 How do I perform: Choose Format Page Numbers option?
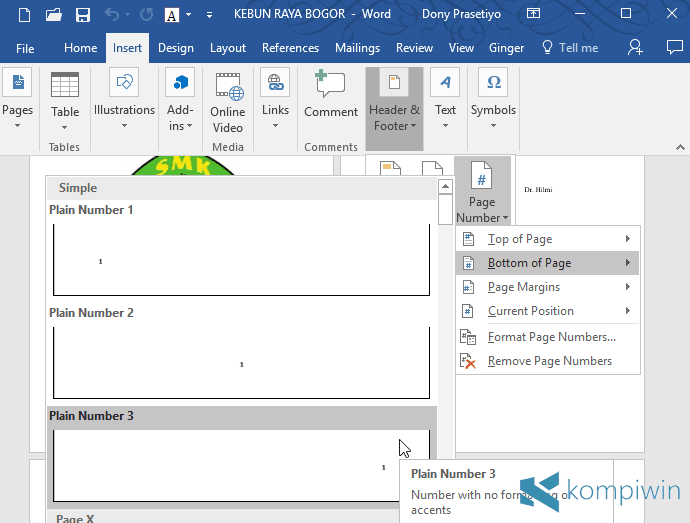tap(547, 337)
